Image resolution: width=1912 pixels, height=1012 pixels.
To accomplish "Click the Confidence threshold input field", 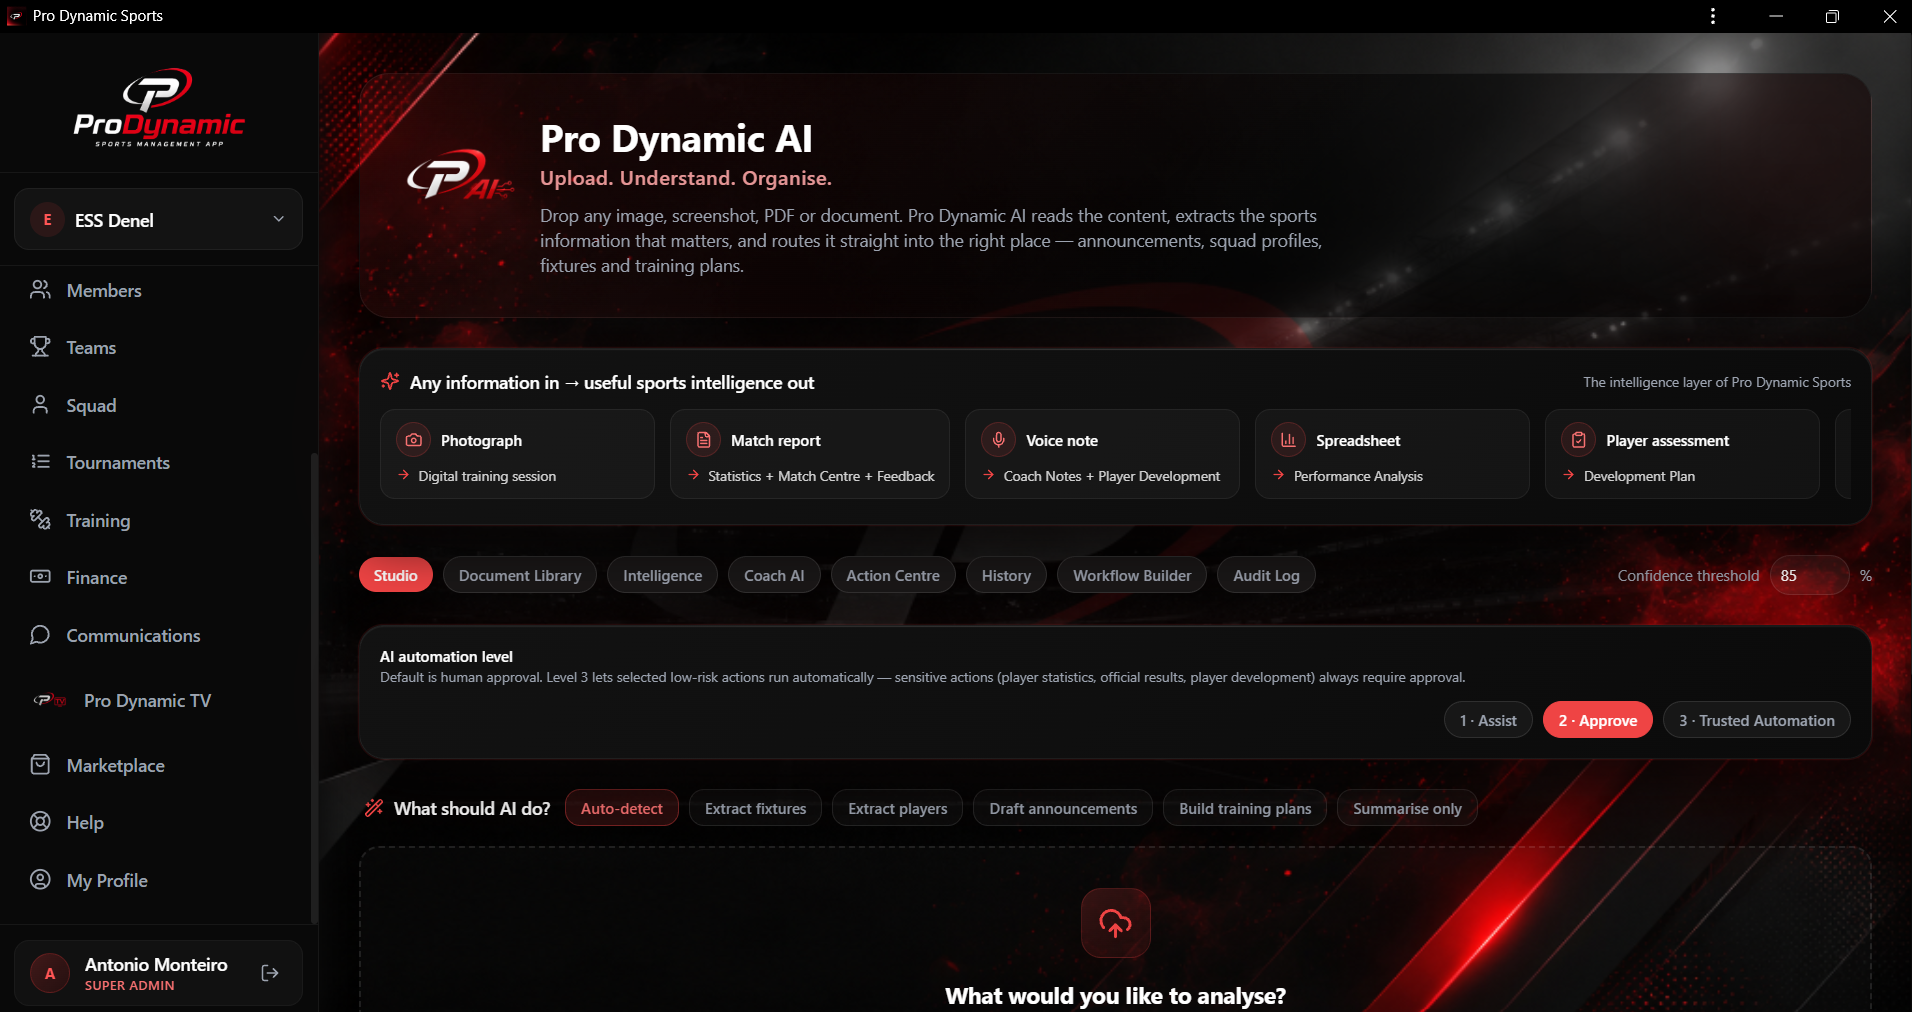I will [1809, 575].
